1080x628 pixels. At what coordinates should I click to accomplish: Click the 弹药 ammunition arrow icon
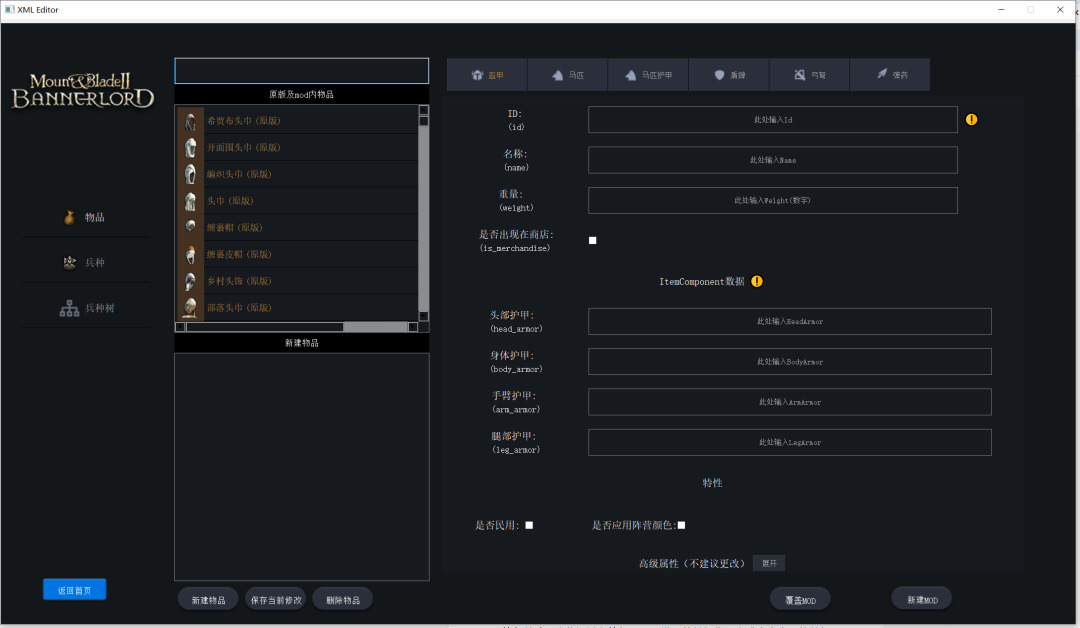pyautogui.click(x=882, y=75)
